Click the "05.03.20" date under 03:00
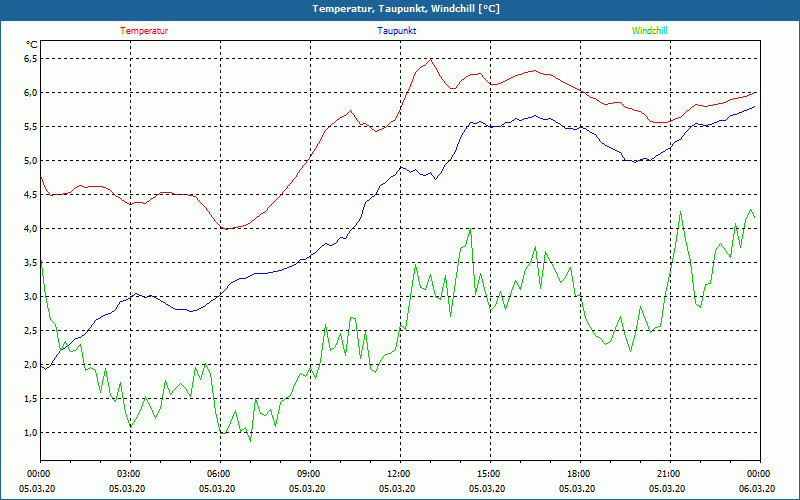 click(127, 488)
